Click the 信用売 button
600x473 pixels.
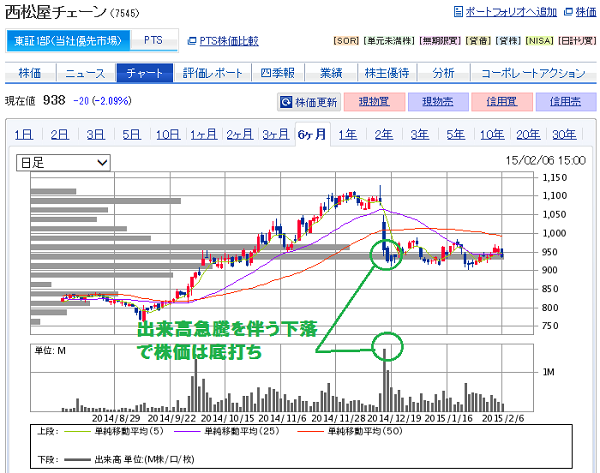tap(566, 102)
